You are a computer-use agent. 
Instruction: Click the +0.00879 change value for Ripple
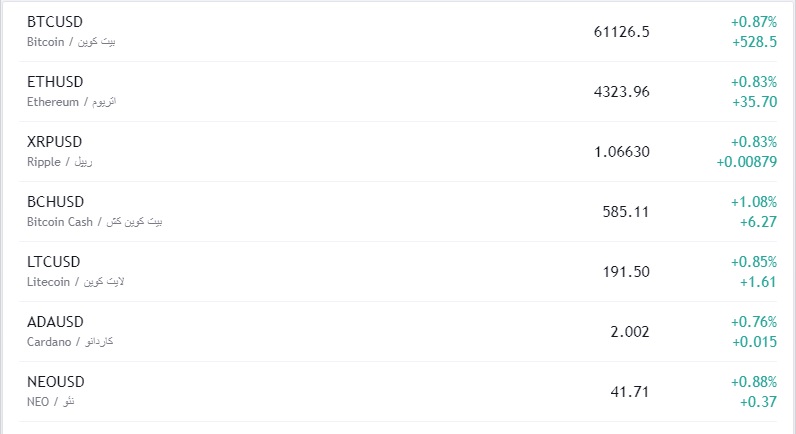[746, 161]
